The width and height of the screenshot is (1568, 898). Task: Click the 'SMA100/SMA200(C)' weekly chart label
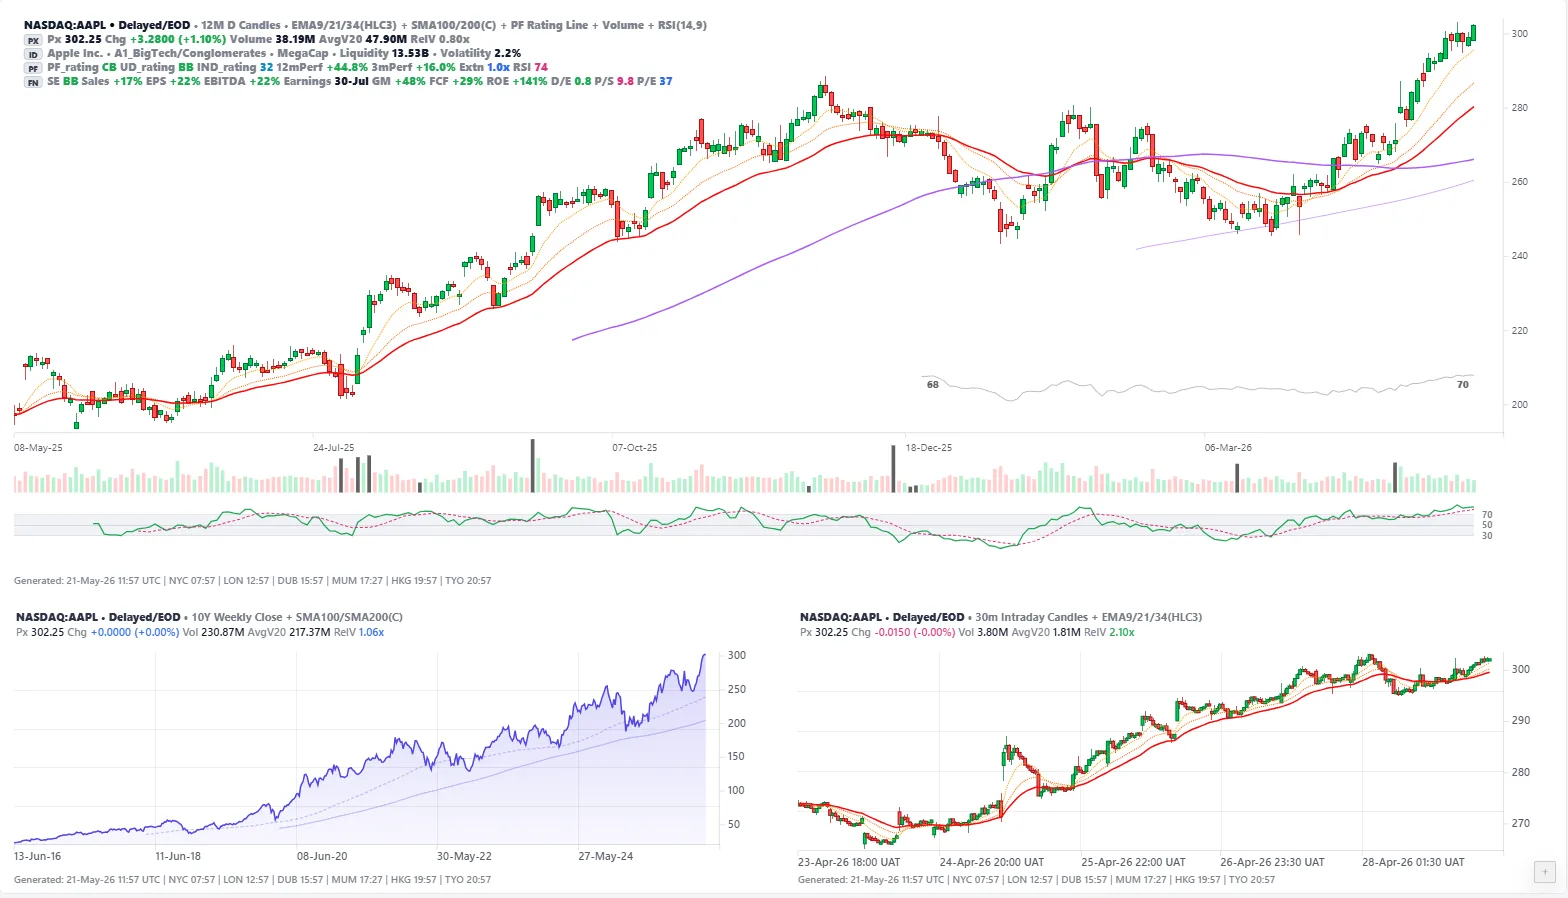tap(349, 617)
